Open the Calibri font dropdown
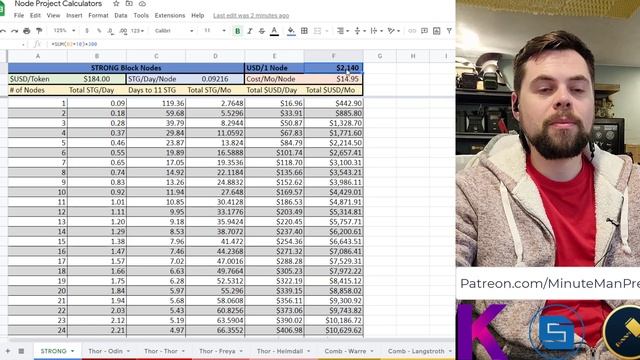640x360 pixels. pyautogui.click(x=174, y=31)
